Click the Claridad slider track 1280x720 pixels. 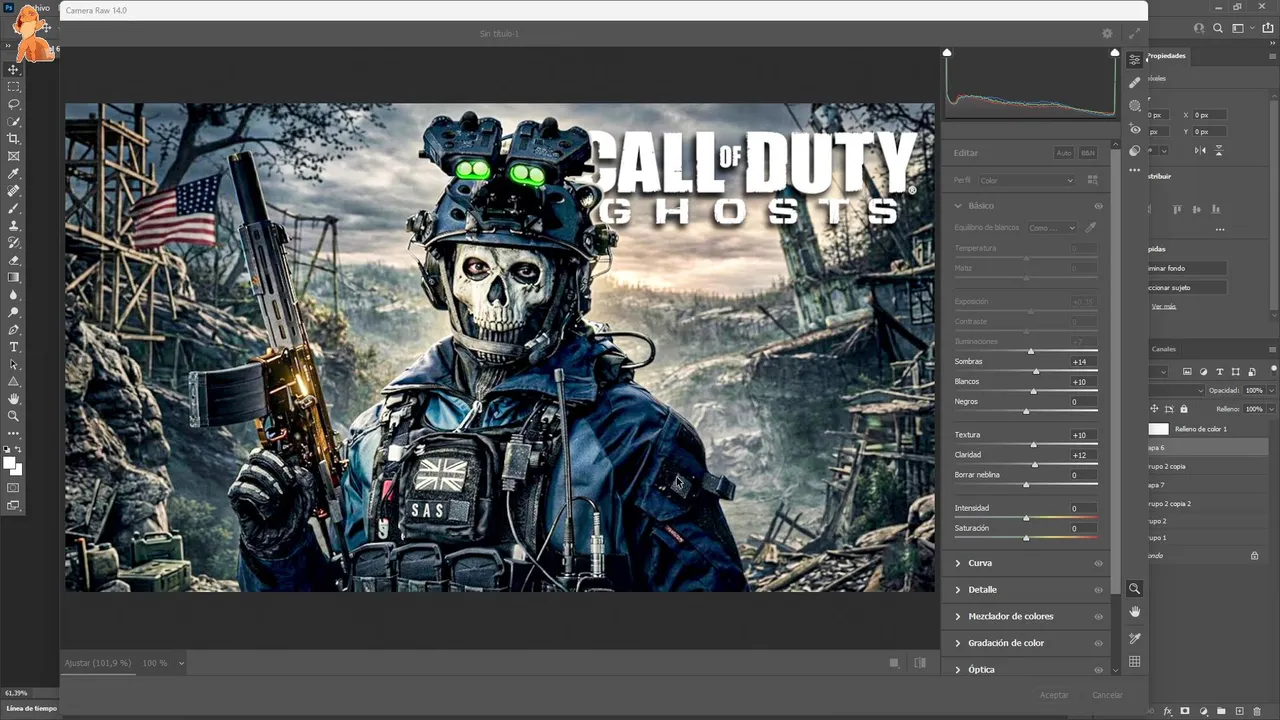click(x=1026, y=464)
